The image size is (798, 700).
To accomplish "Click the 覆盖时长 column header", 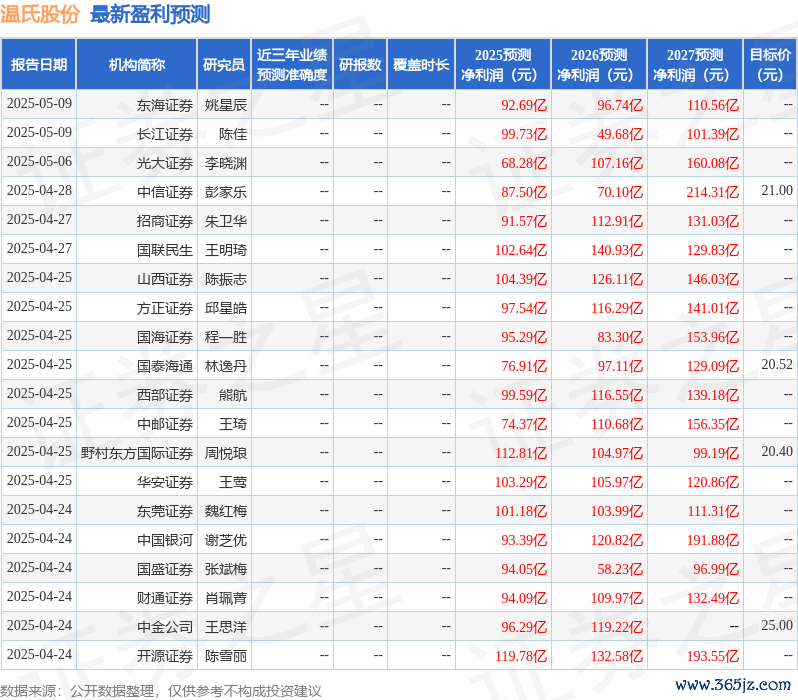I will click(x=421, y=65).
